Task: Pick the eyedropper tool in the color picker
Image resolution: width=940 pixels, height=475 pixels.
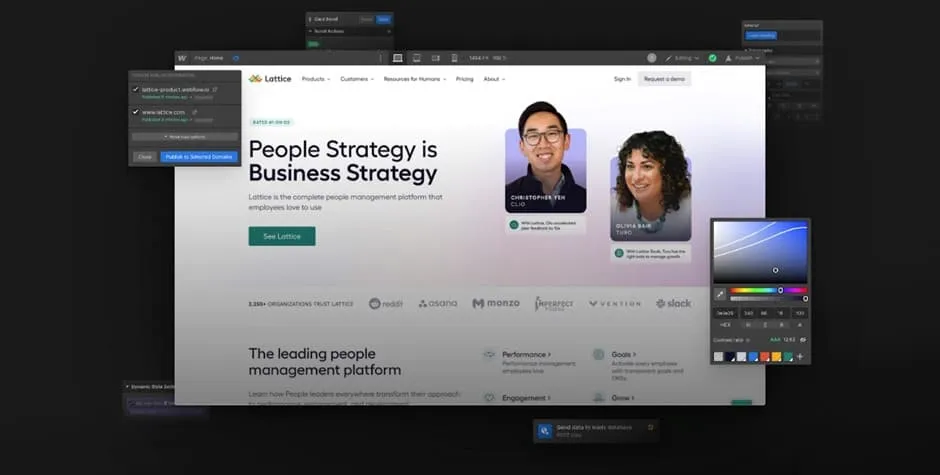Action: [x=720, y=294]
